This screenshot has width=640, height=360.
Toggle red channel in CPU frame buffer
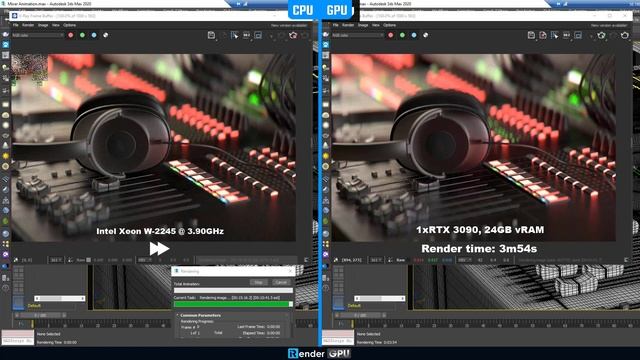point(71,36)
